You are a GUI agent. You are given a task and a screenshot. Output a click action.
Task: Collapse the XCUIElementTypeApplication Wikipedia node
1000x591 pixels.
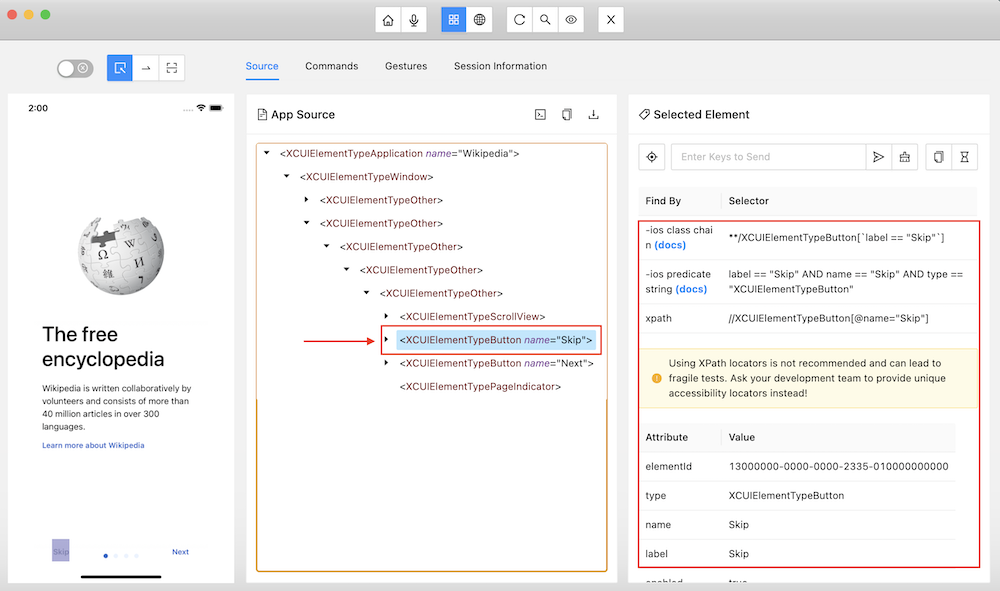pyautogui.click(x=267, y=153)
